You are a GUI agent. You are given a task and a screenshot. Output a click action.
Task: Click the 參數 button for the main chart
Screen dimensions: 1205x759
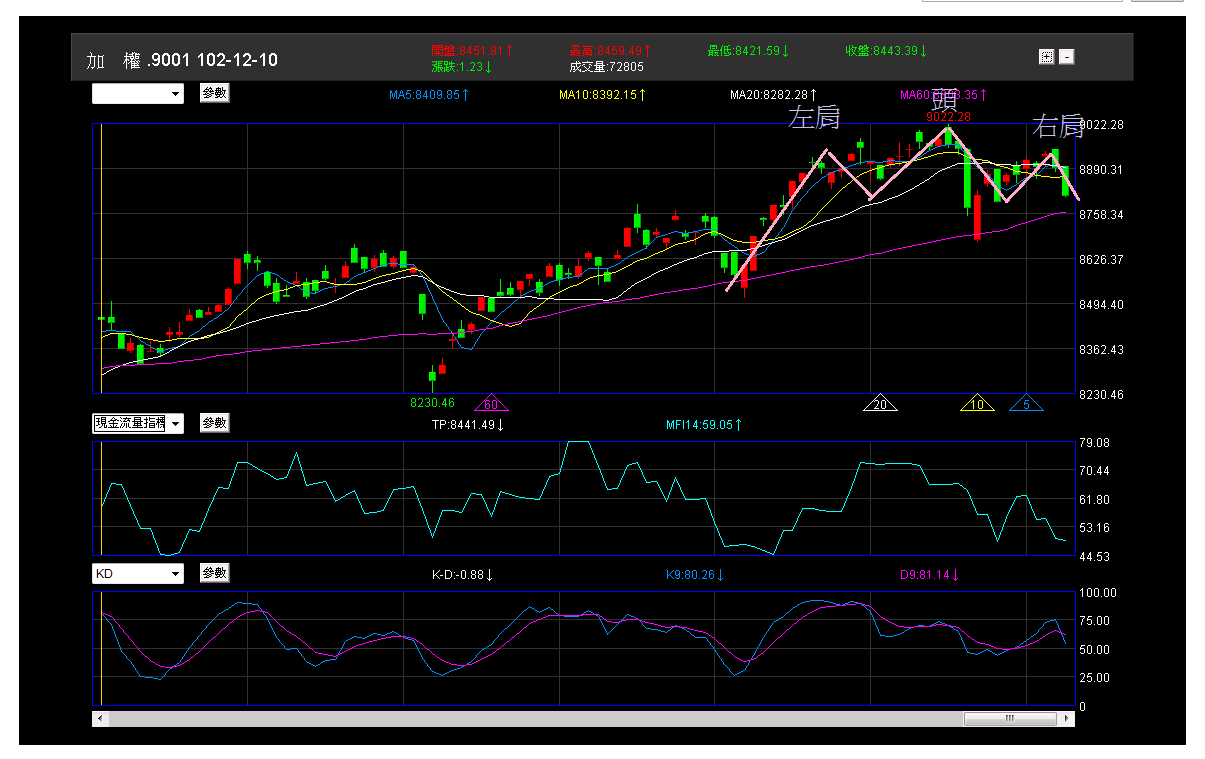(214, 93)
